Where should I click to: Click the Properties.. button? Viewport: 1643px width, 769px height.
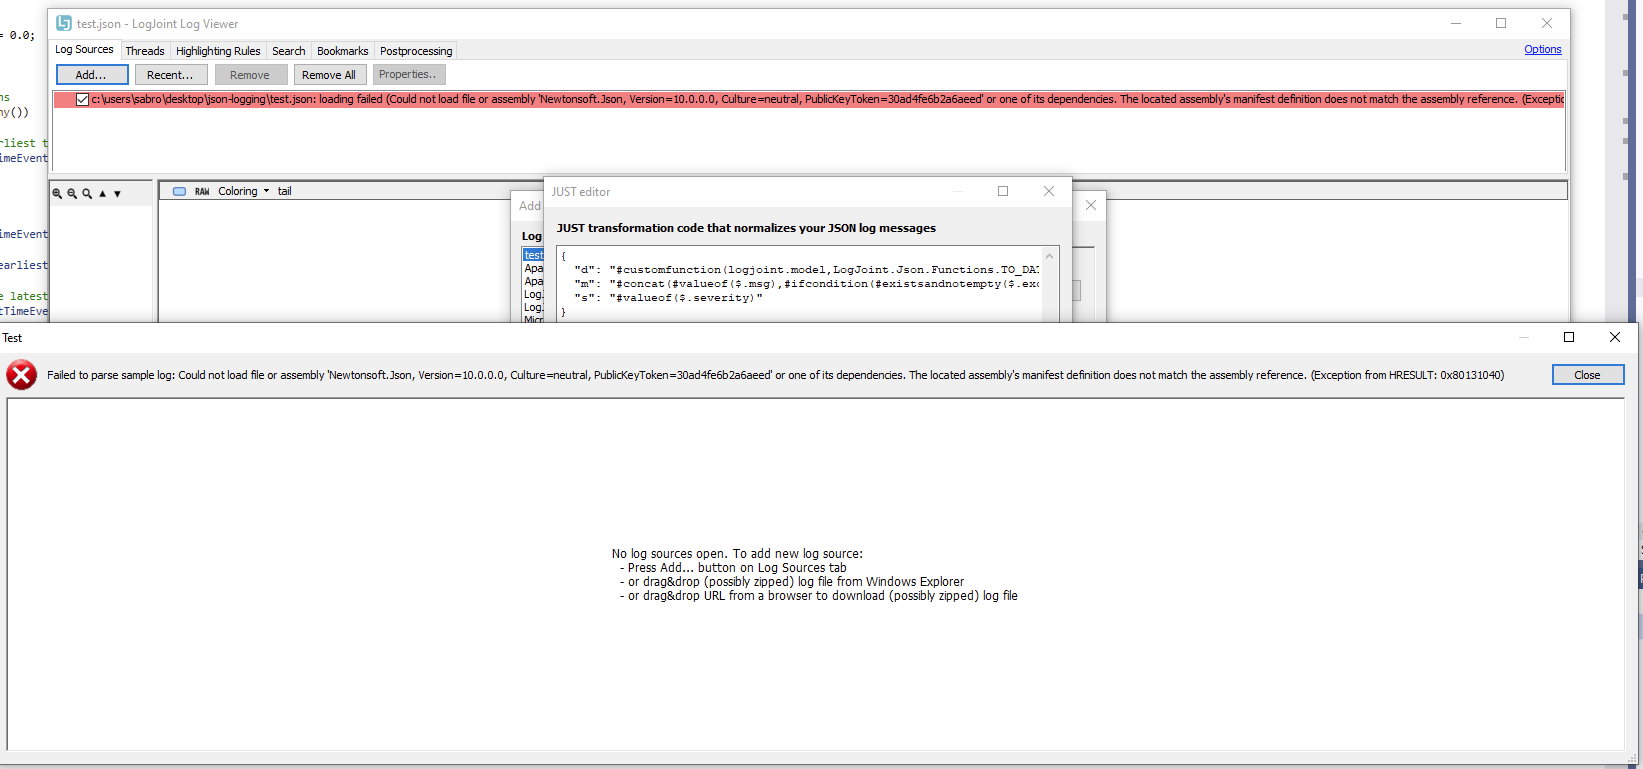coord(408,75)
